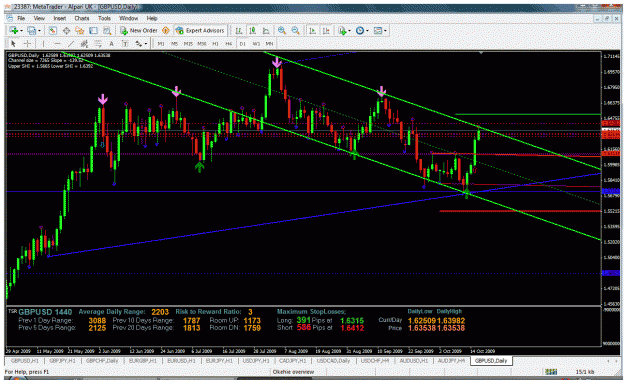The height and width of the screenshot is (380, 625).
Task: Click the Okehie overview profile status text
Action: click(293, 372)
